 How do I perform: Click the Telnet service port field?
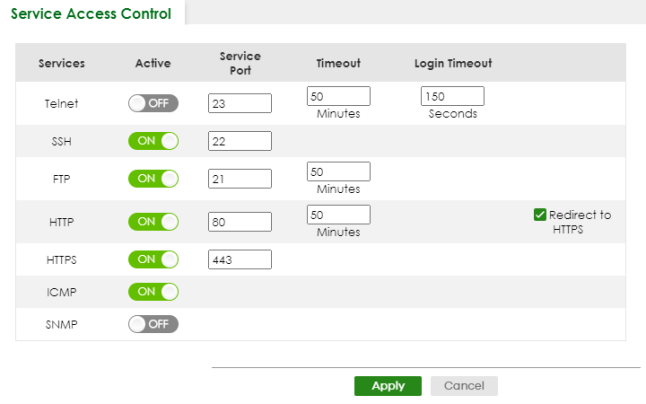pos(240,103)
